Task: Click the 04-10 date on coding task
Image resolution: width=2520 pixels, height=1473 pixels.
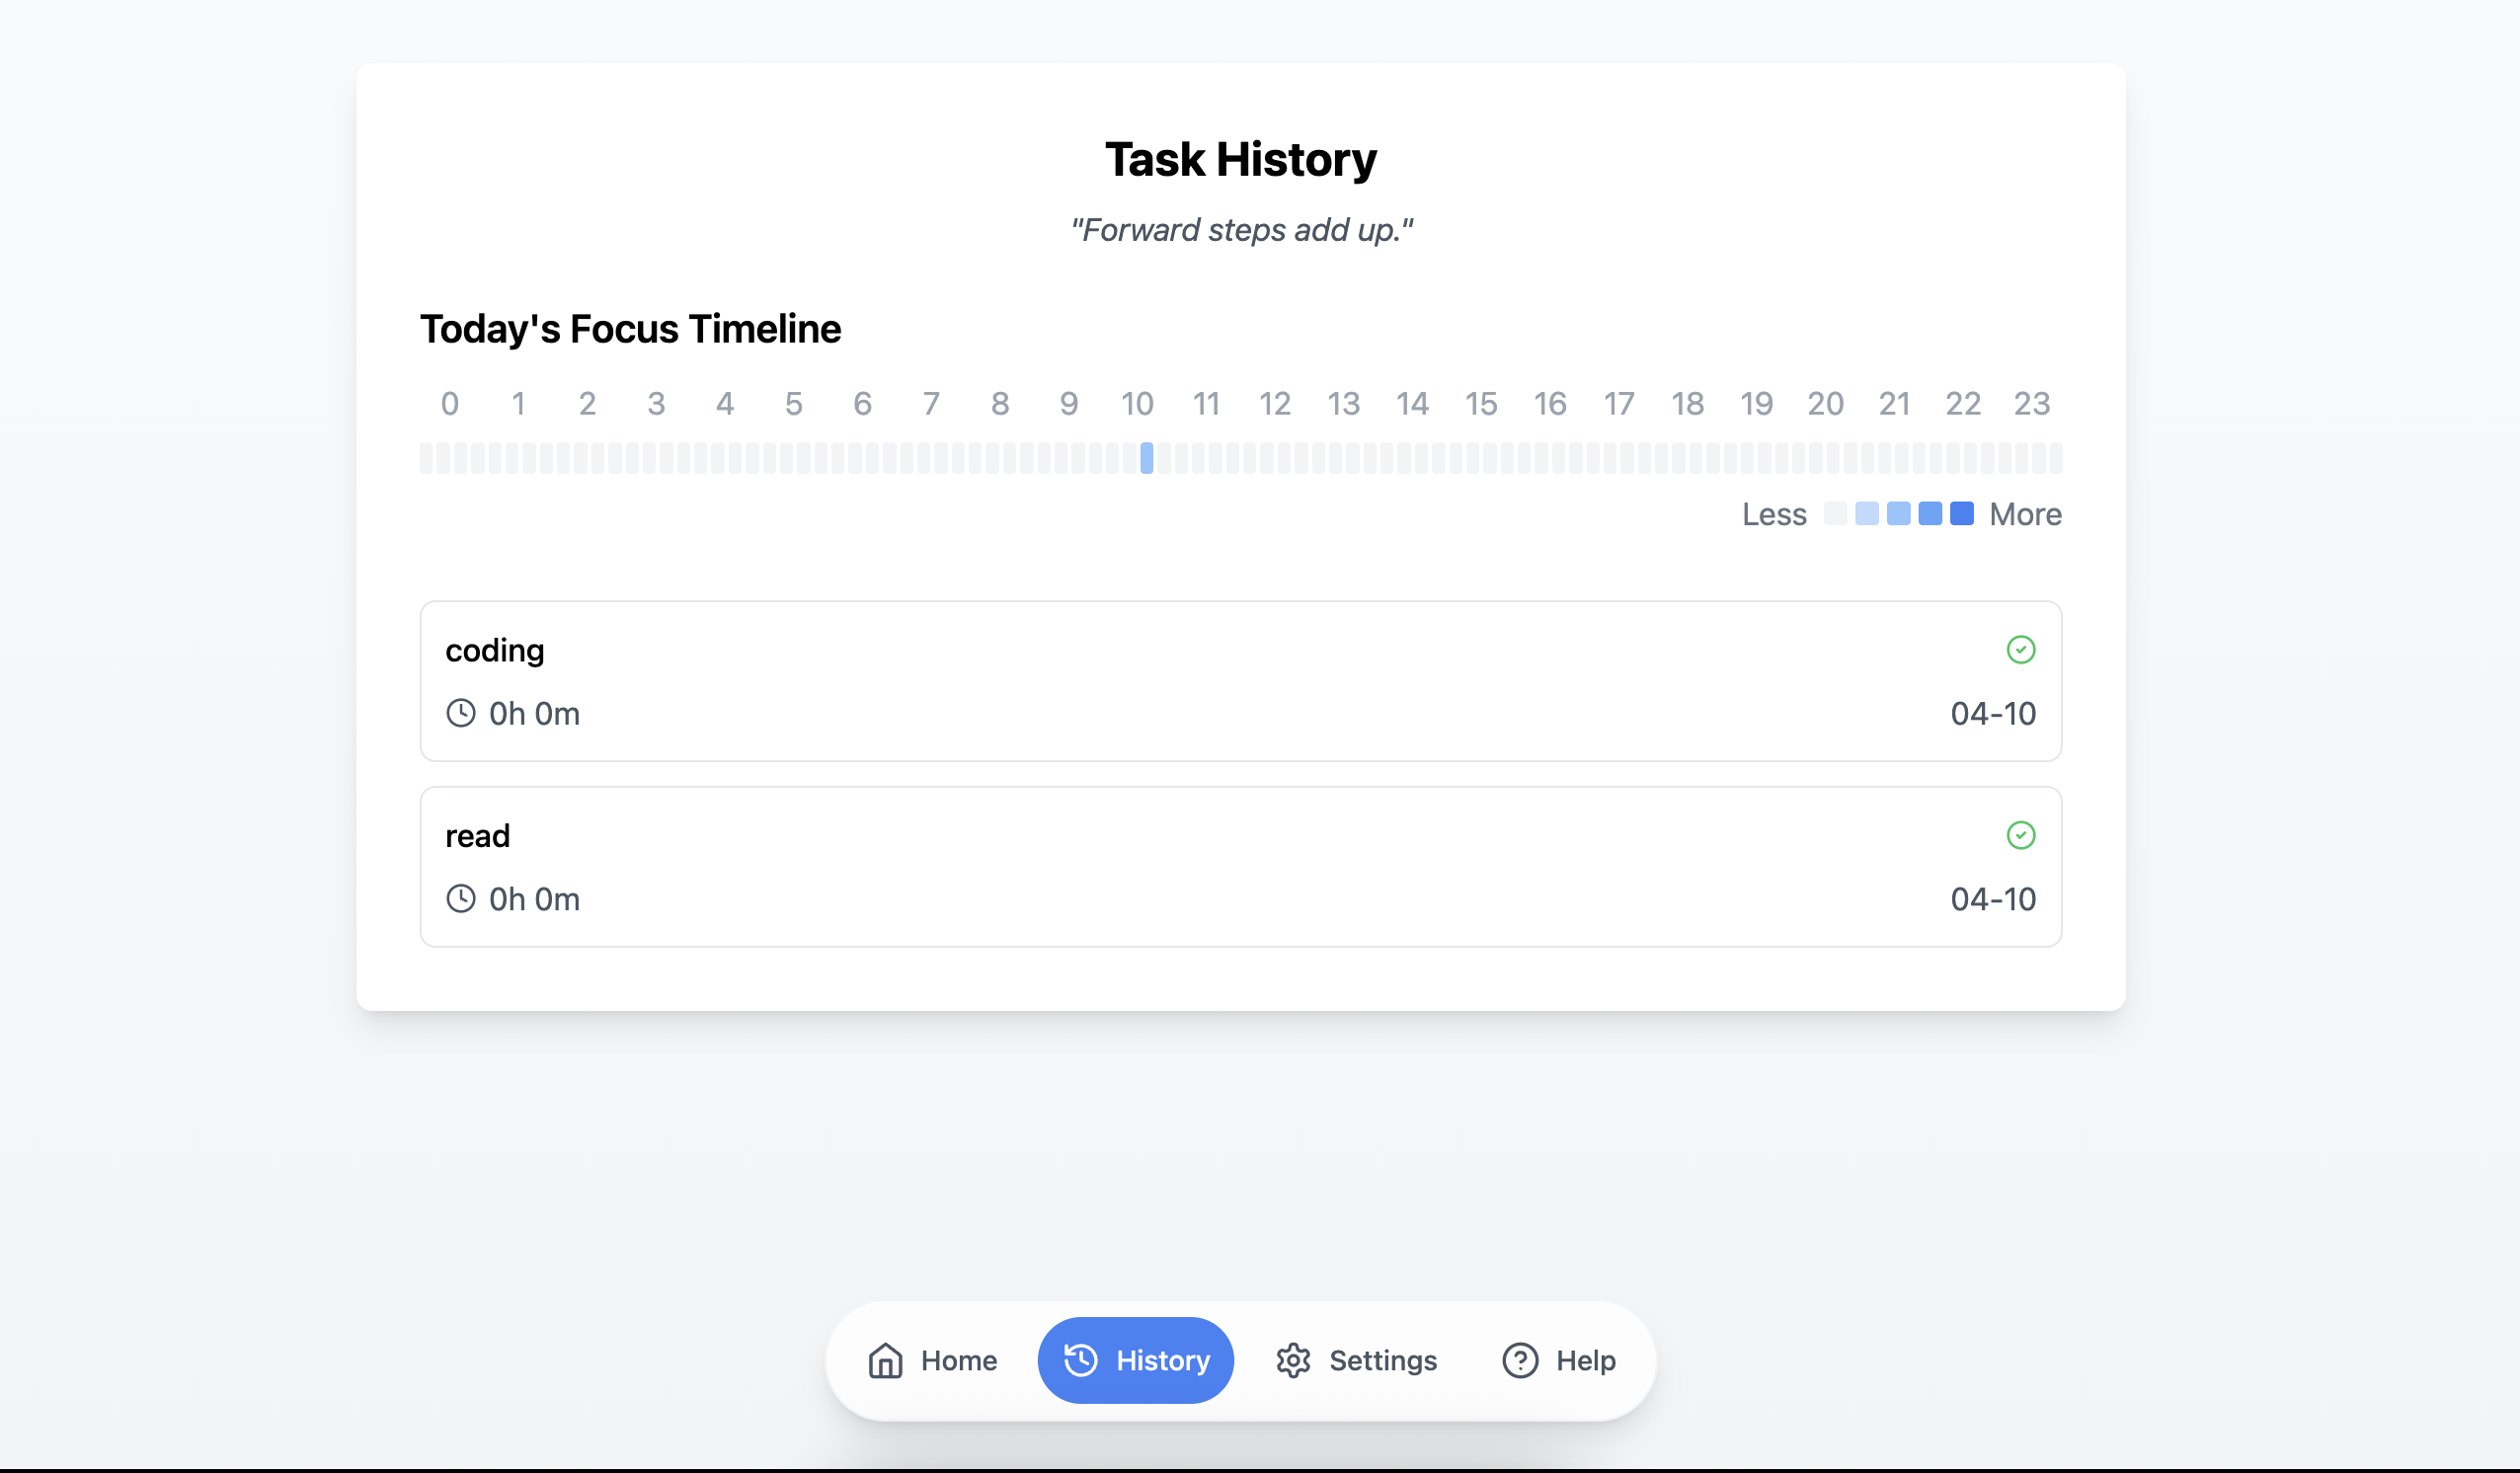Action: coord(1993,713)
